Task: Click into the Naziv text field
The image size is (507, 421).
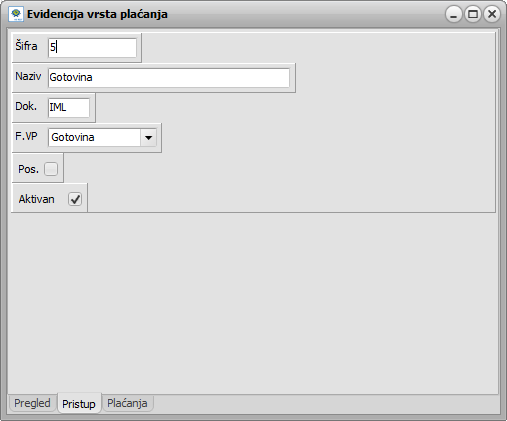Action: [169, 78]
